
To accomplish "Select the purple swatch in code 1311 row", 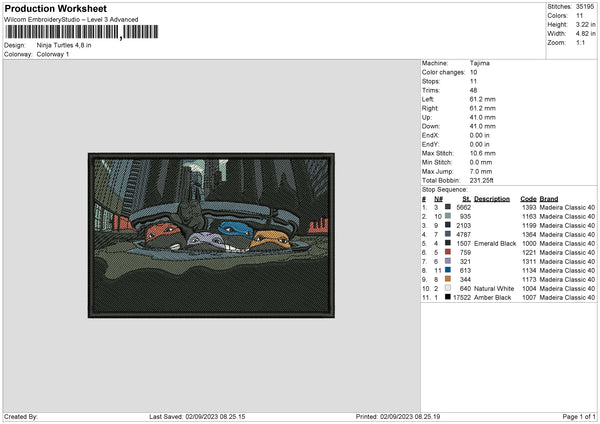I will (x=448, y=261).
